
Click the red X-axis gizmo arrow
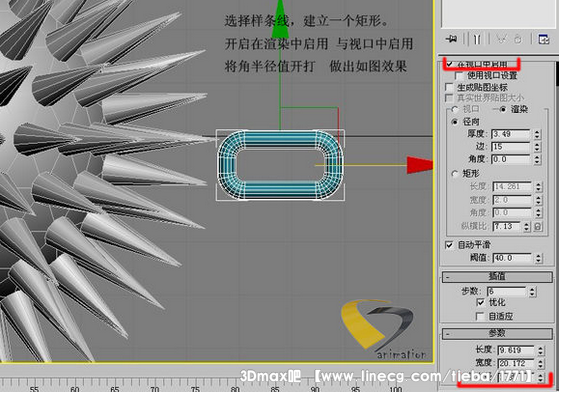tap(420, 165)
